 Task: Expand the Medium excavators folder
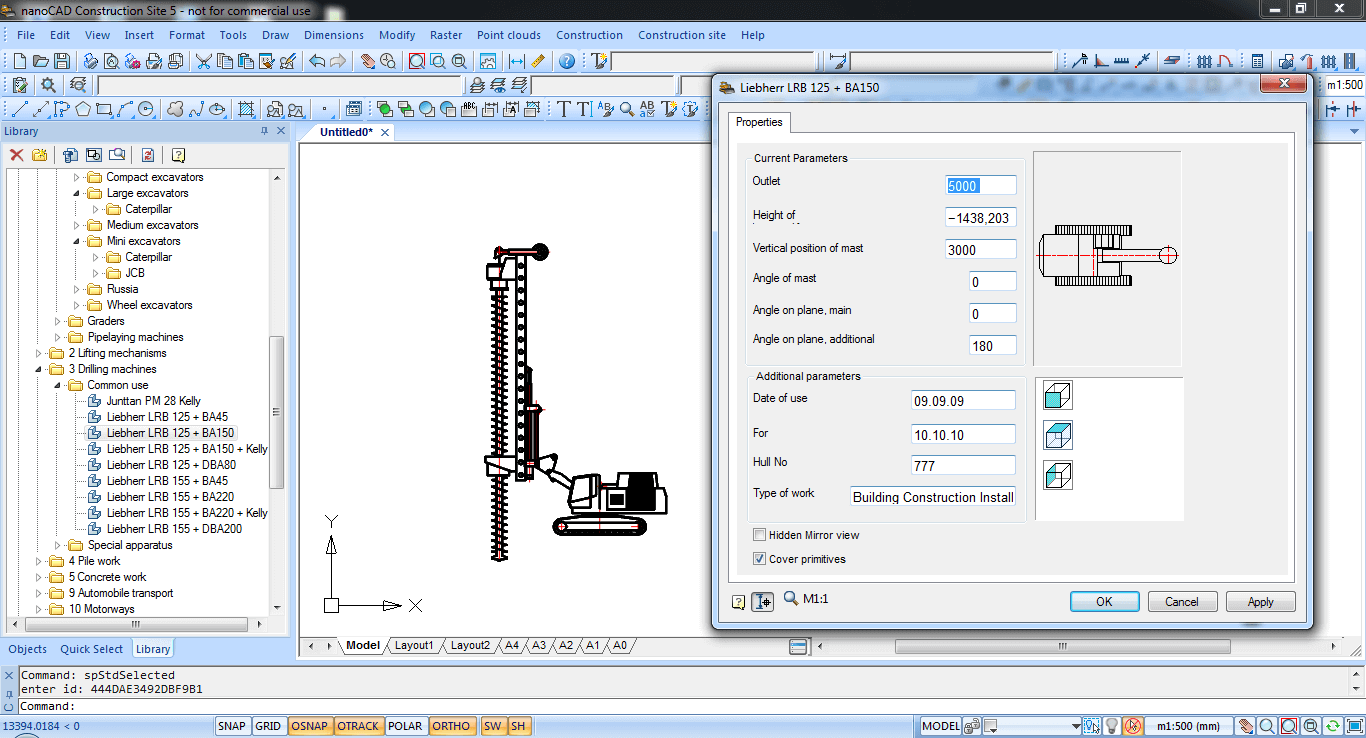(76, 225)
